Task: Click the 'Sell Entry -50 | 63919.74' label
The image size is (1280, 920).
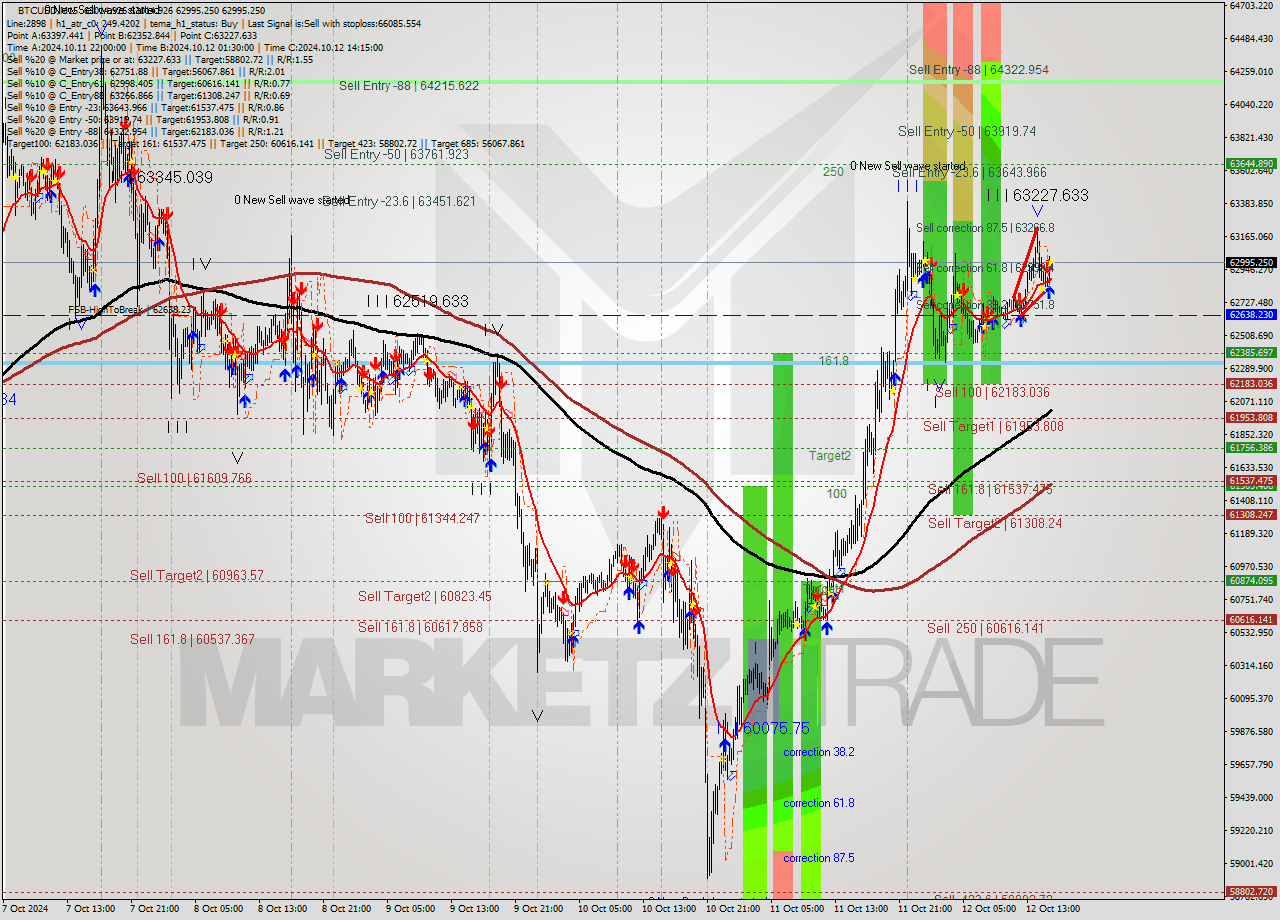Action: 967,131
